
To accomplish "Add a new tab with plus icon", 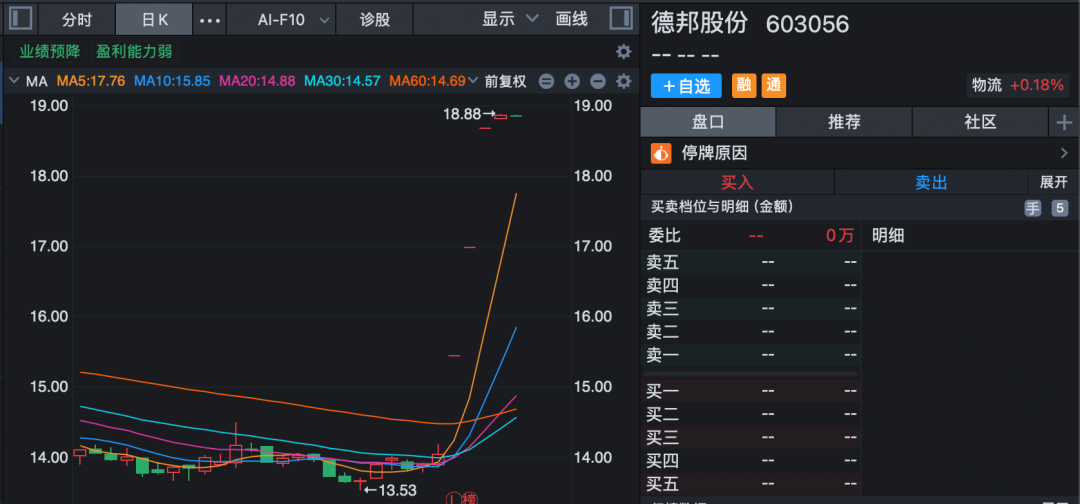I will 1064,123.
